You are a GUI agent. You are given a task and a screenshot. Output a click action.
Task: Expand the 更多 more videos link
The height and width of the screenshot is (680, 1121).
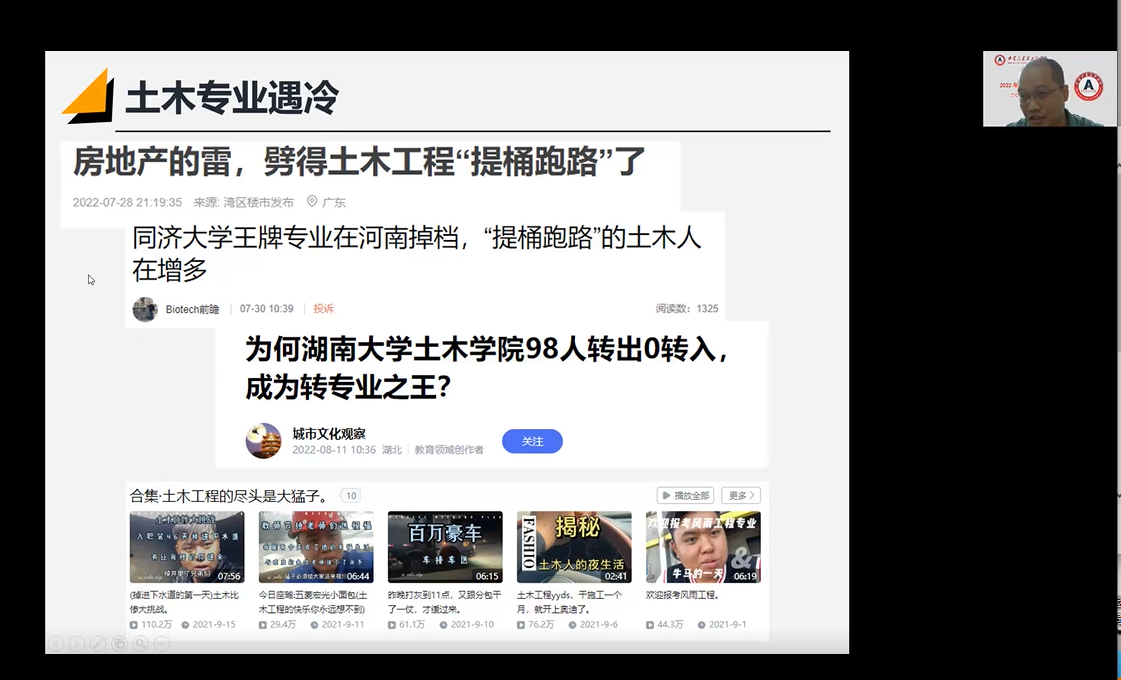click(742, 495)
